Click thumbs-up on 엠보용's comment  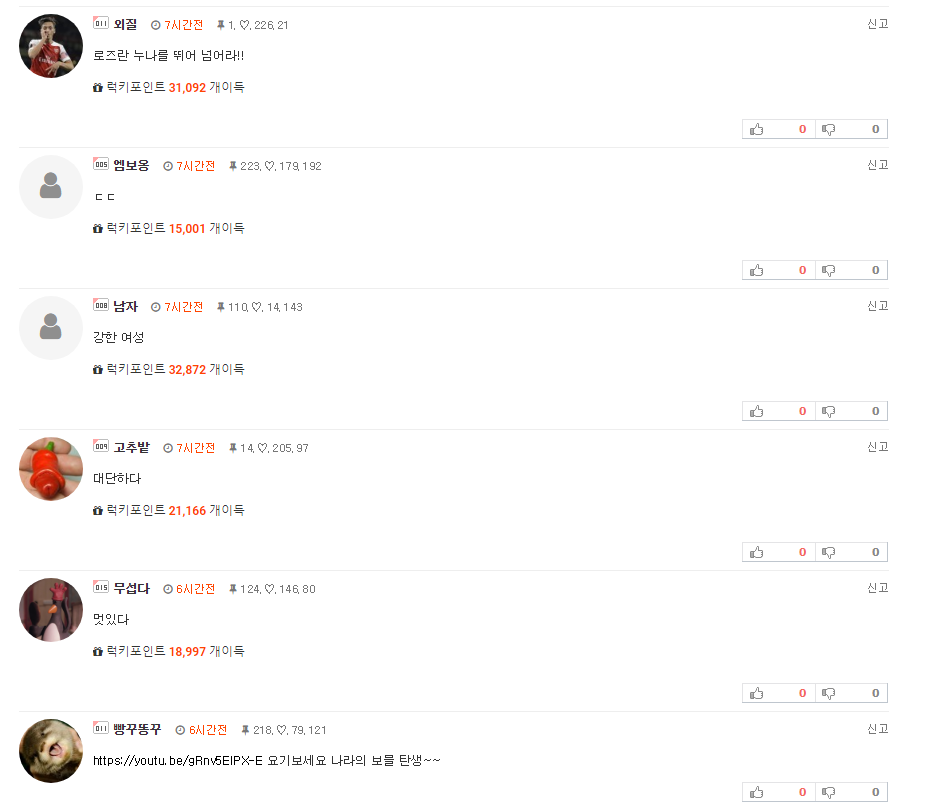click(x=779, y=270)
